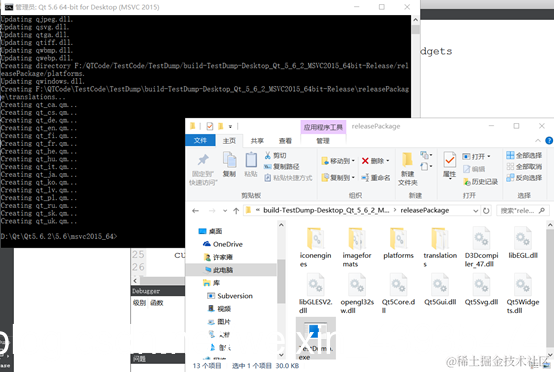Select the Qt5Svg.dll file
The image size is (554, 372).
481,290
